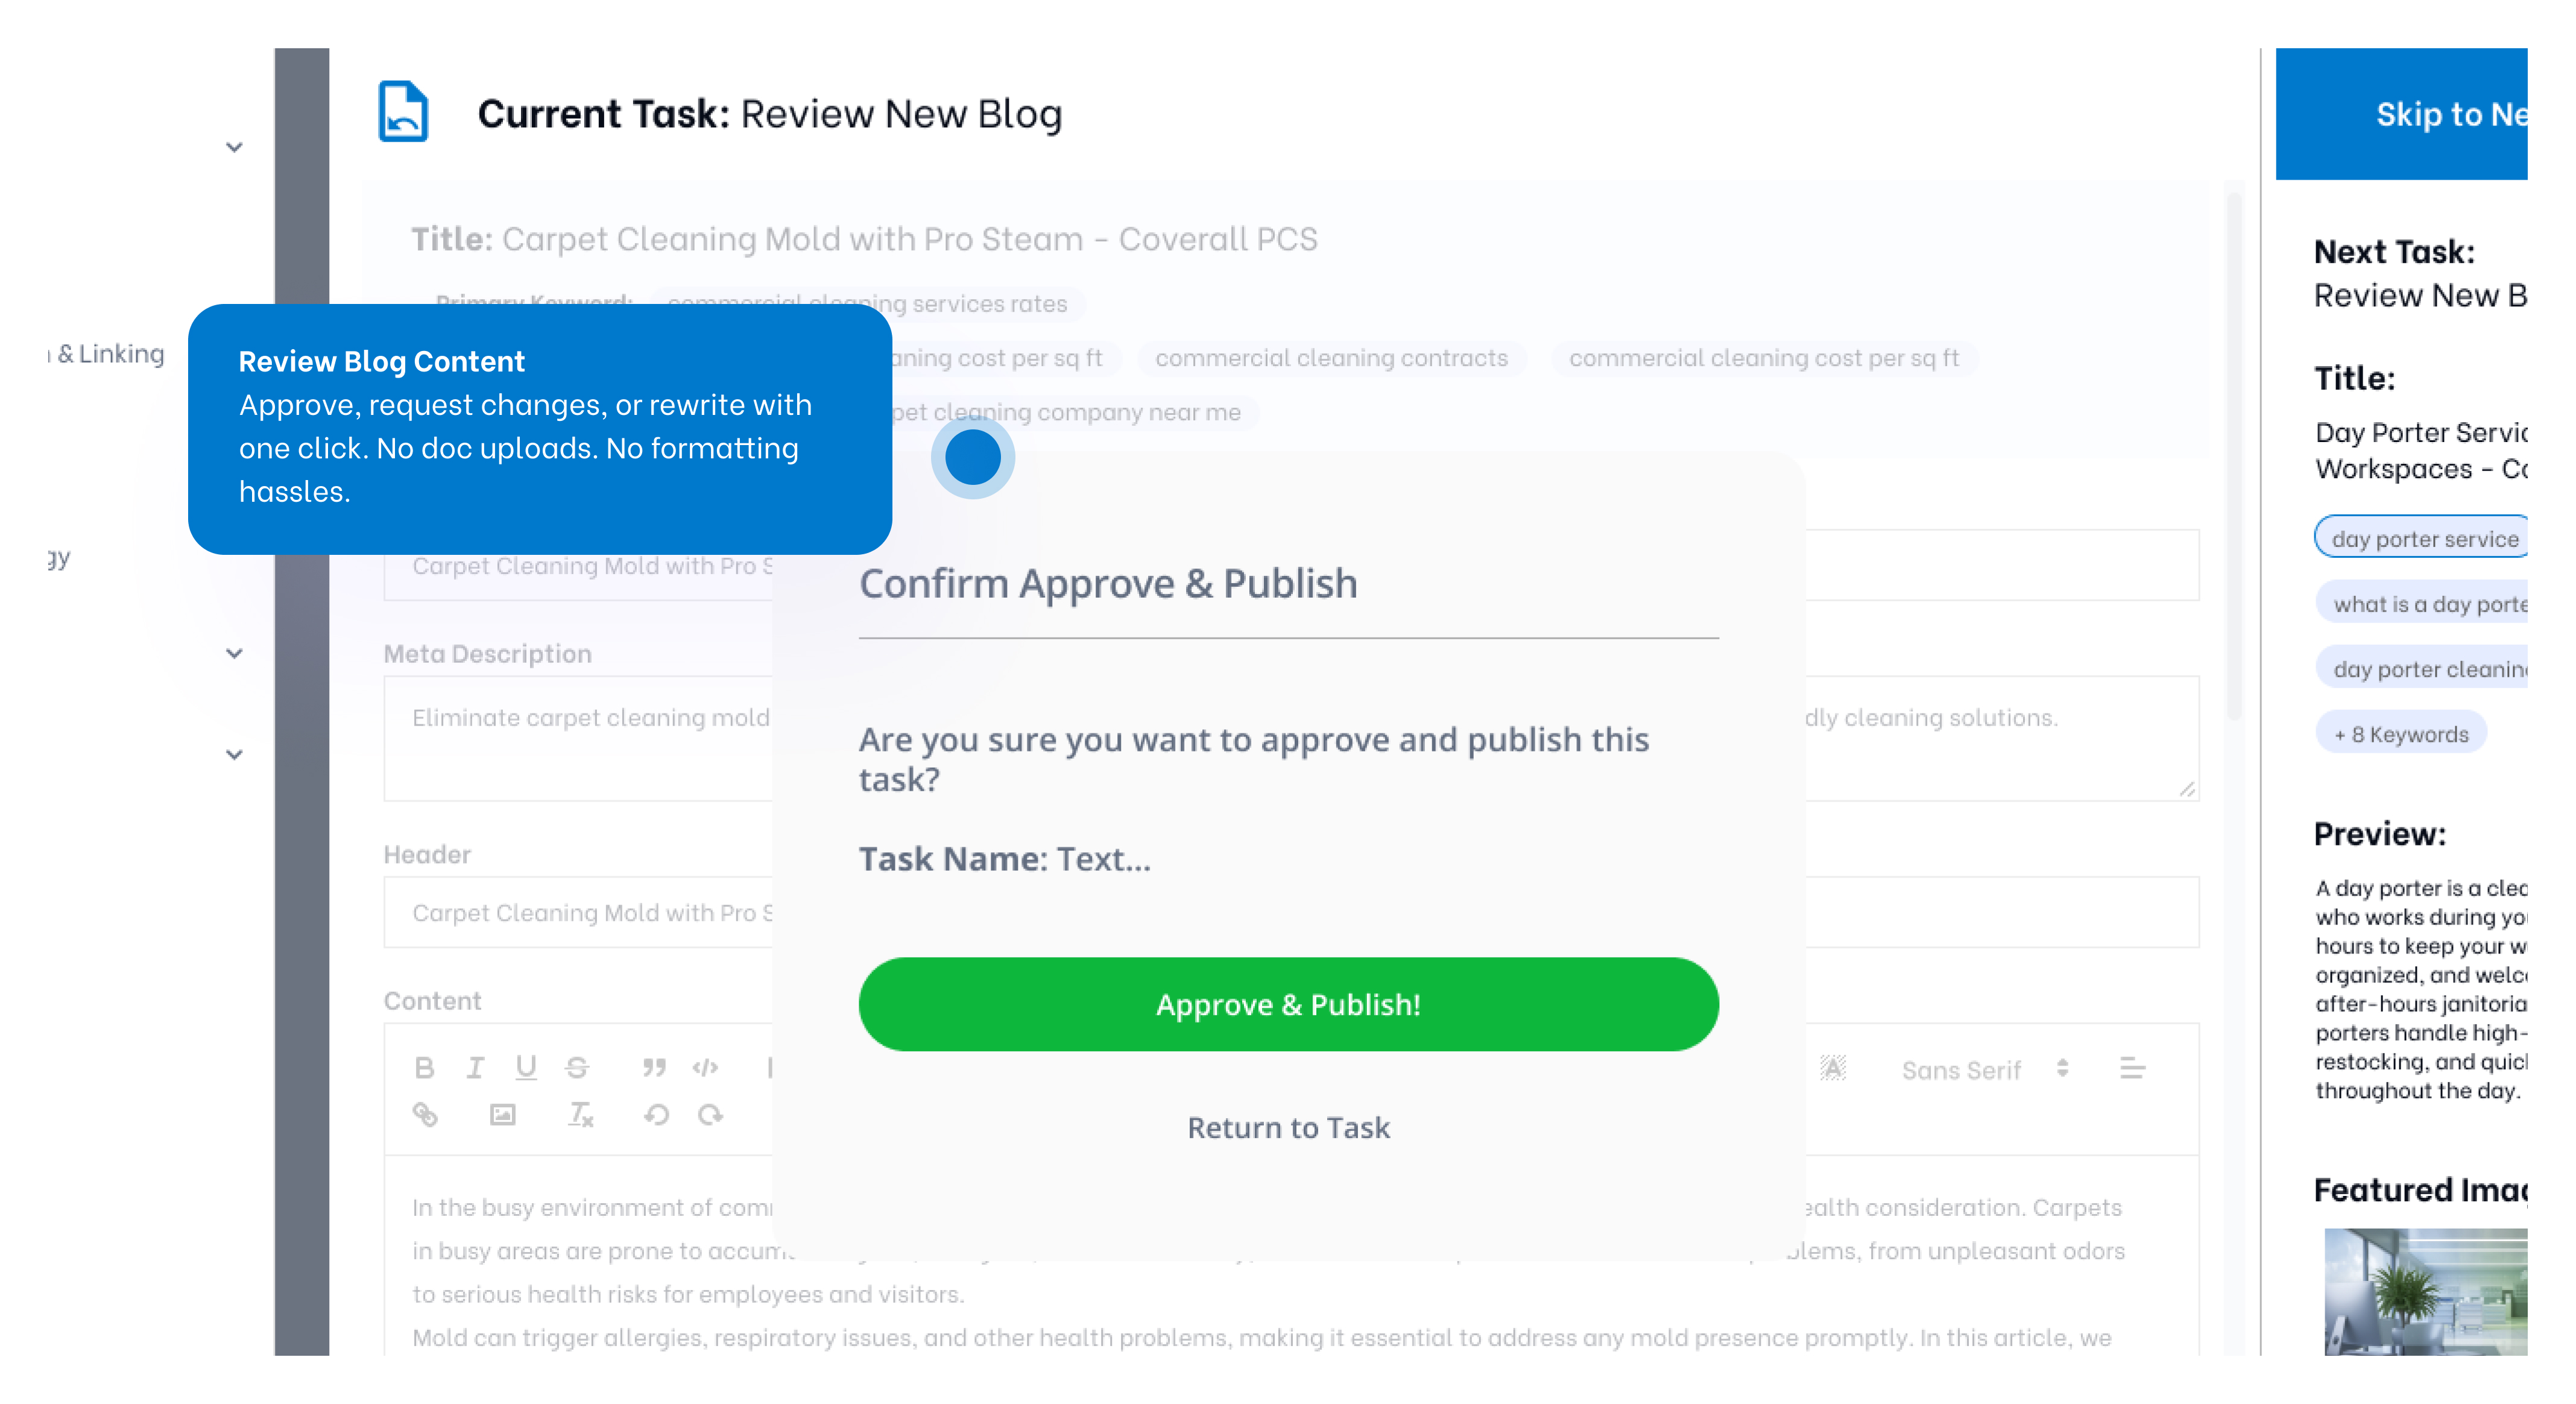
Task: Open the text alignment dropdown
Action: pos(2132,1069)
